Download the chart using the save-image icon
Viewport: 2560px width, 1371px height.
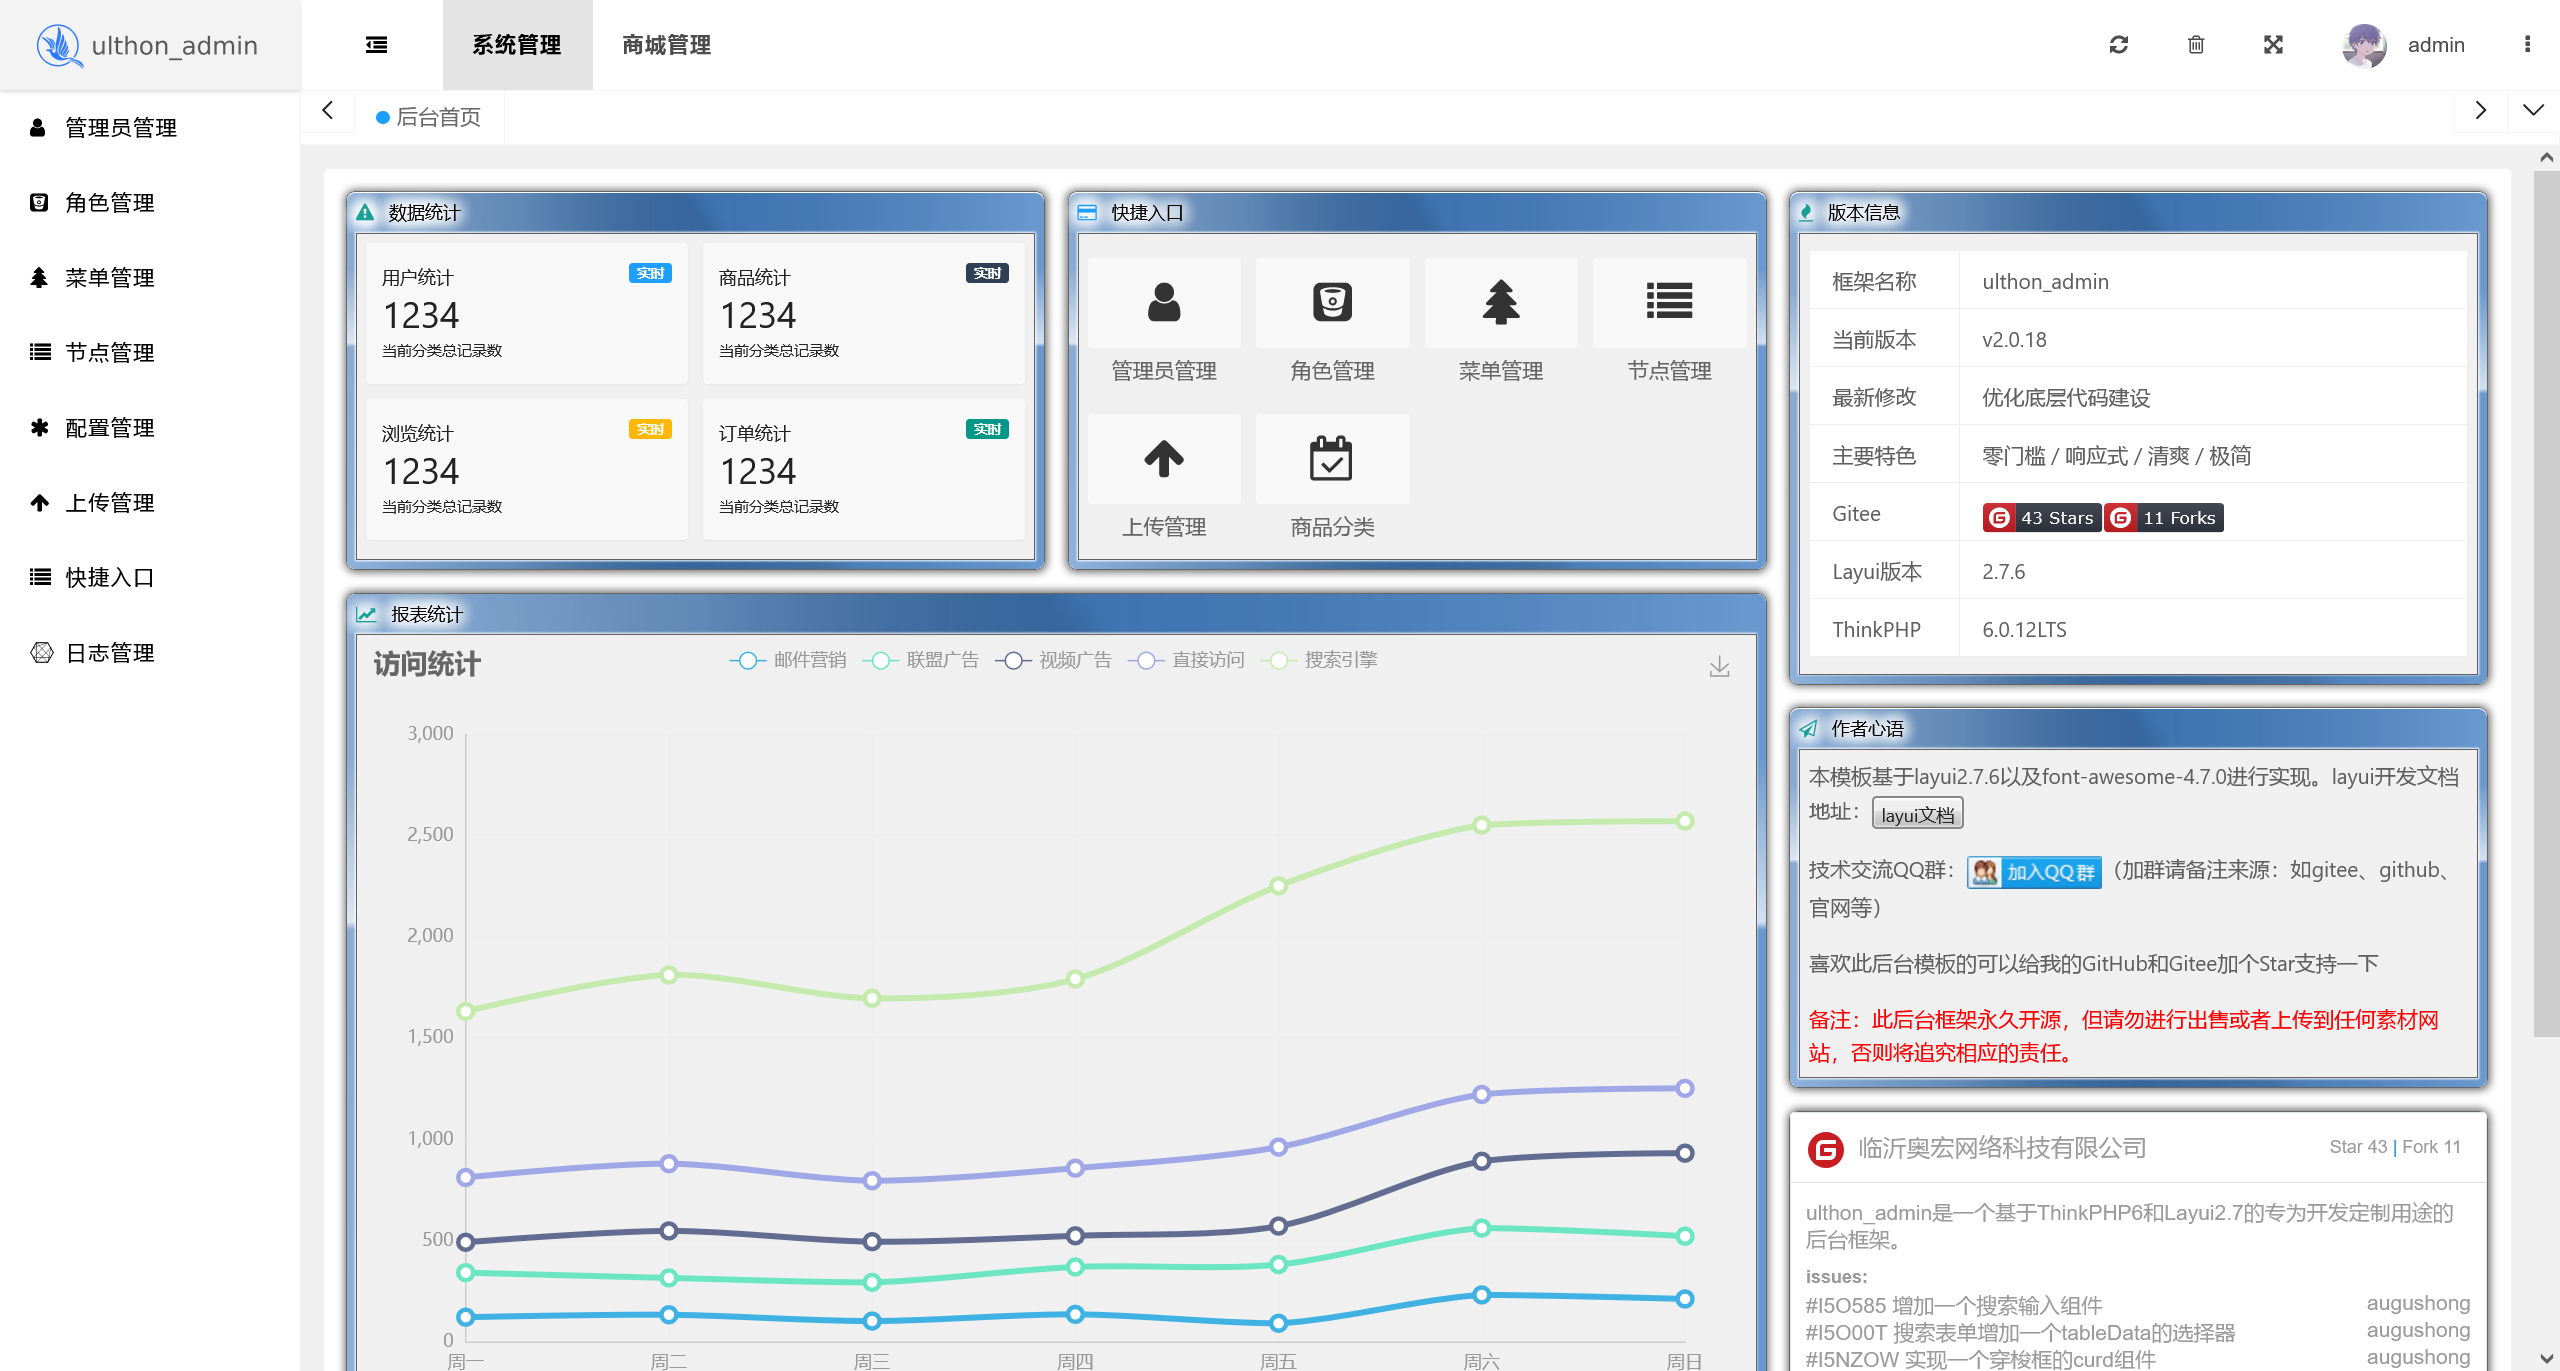pyautogui.click(x=1719, y=667)
